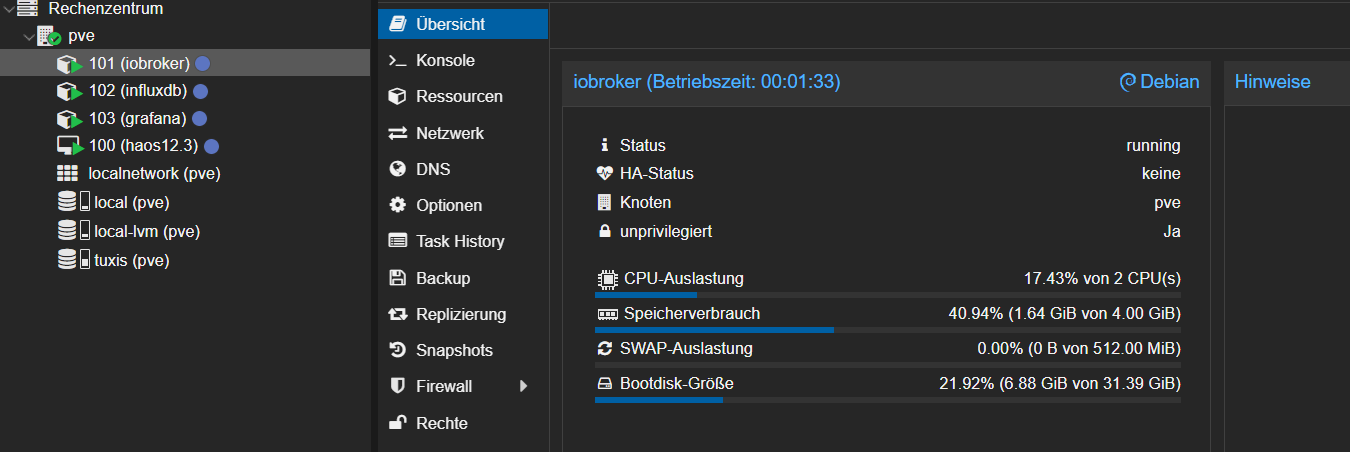Open the Task History menu item
The image size is (1350, 452).
460,241
